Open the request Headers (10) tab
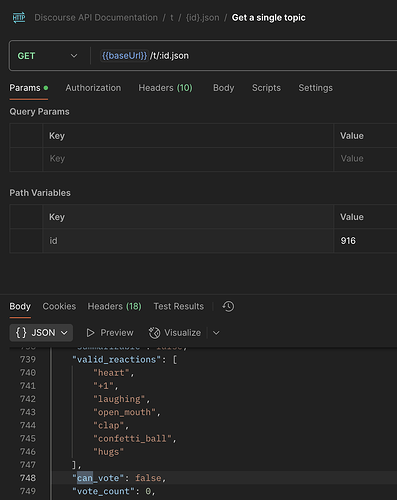This screenshot has width=397, height=500. (x=165, y=88)
